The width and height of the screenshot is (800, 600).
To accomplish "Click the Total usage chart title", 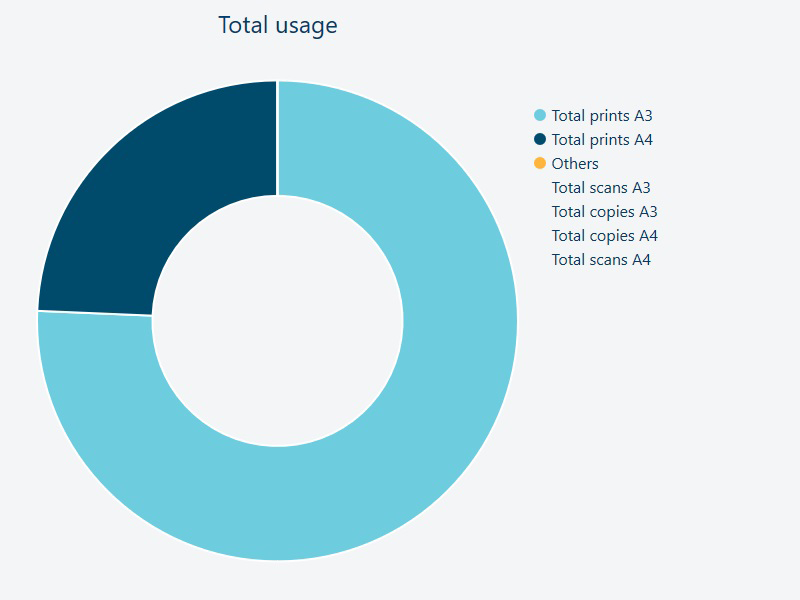I will click(x=278, y=25).
